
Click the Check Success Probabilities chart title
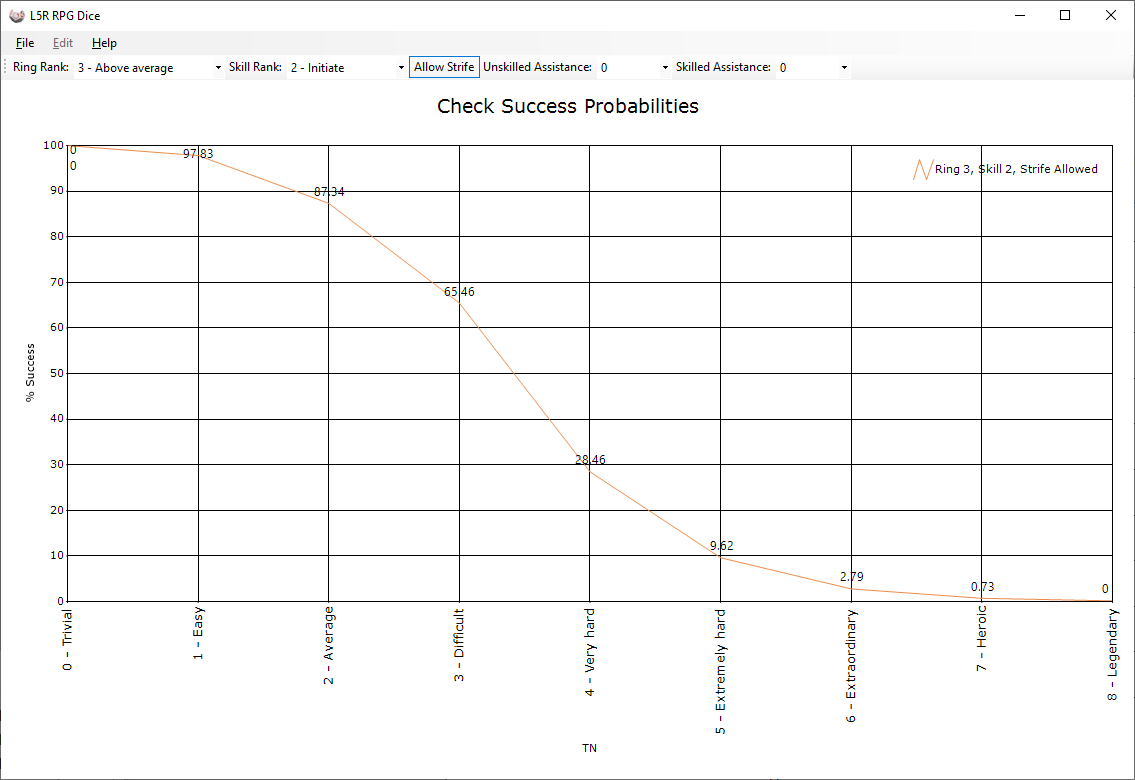tap(567, 106)
